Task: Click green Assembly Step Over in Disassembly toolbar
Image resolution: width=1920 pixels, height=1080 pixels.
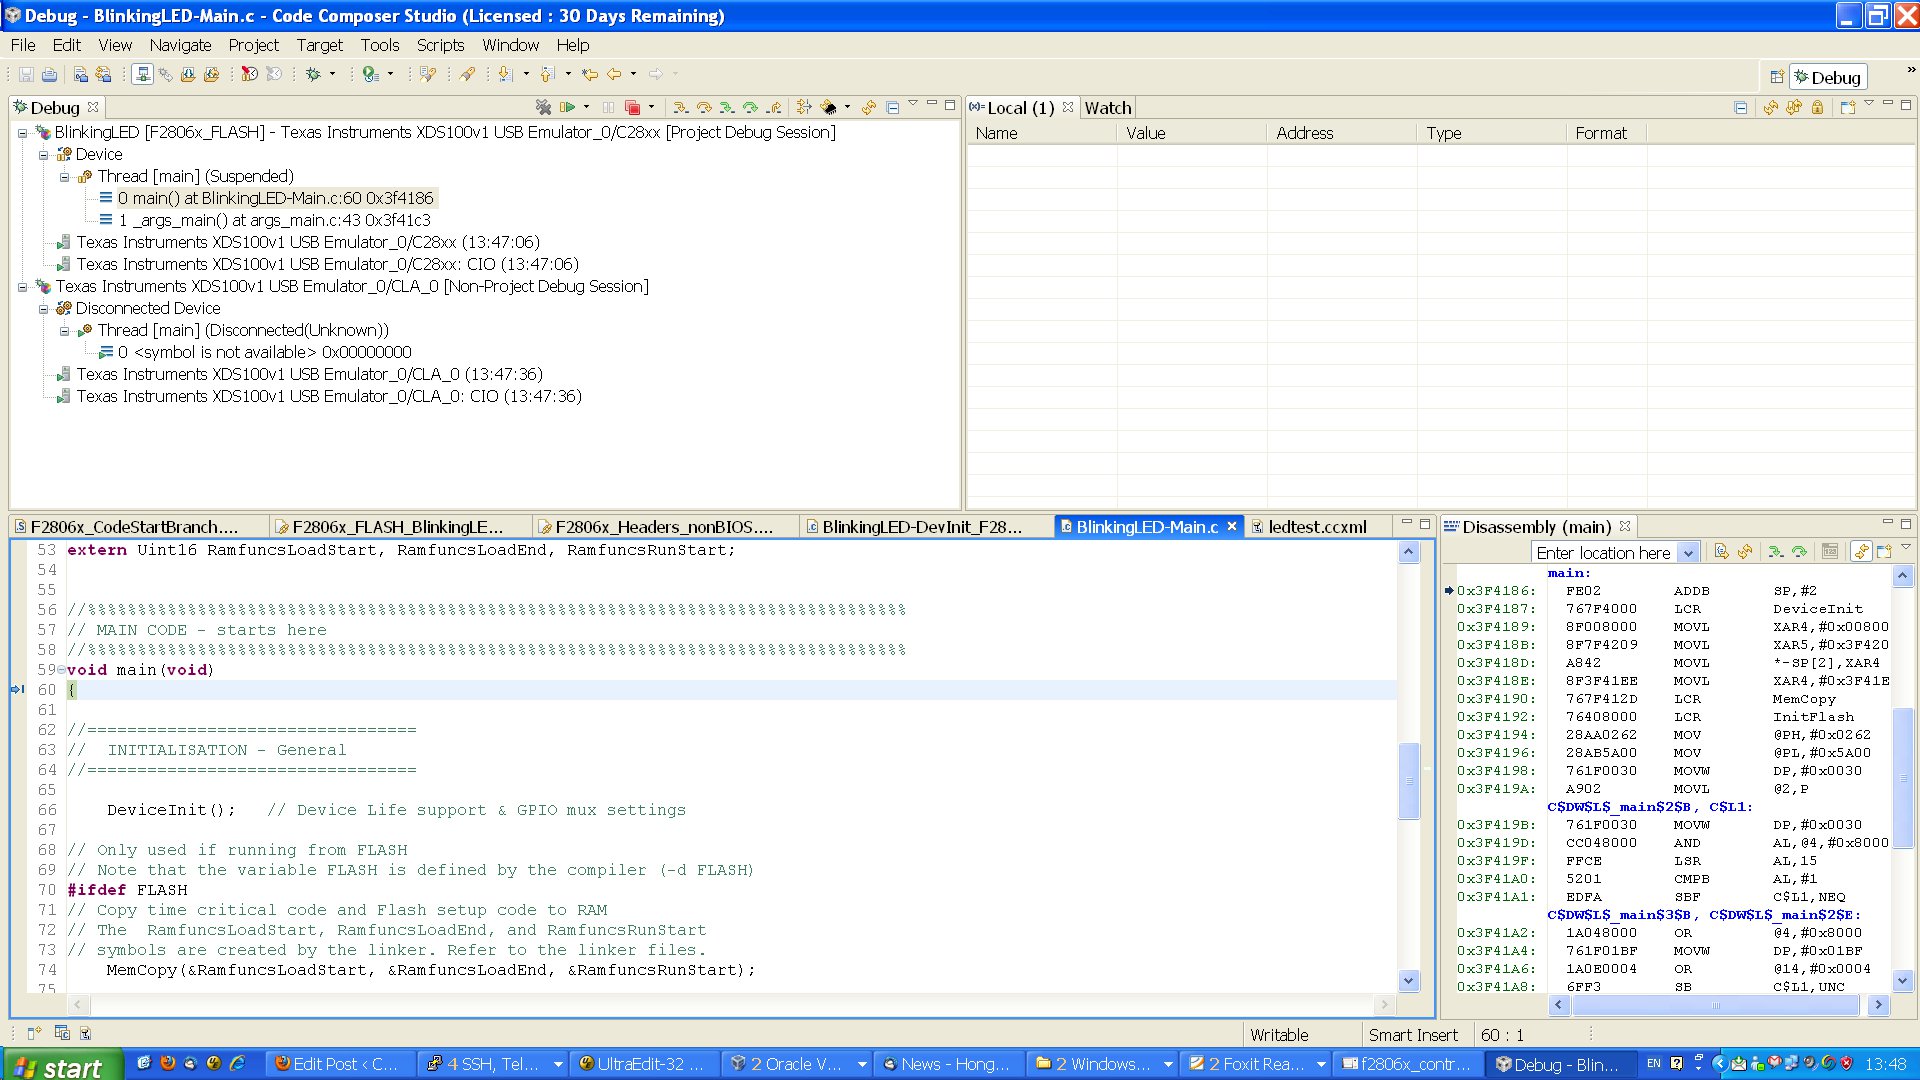Action: [1799, 552]
